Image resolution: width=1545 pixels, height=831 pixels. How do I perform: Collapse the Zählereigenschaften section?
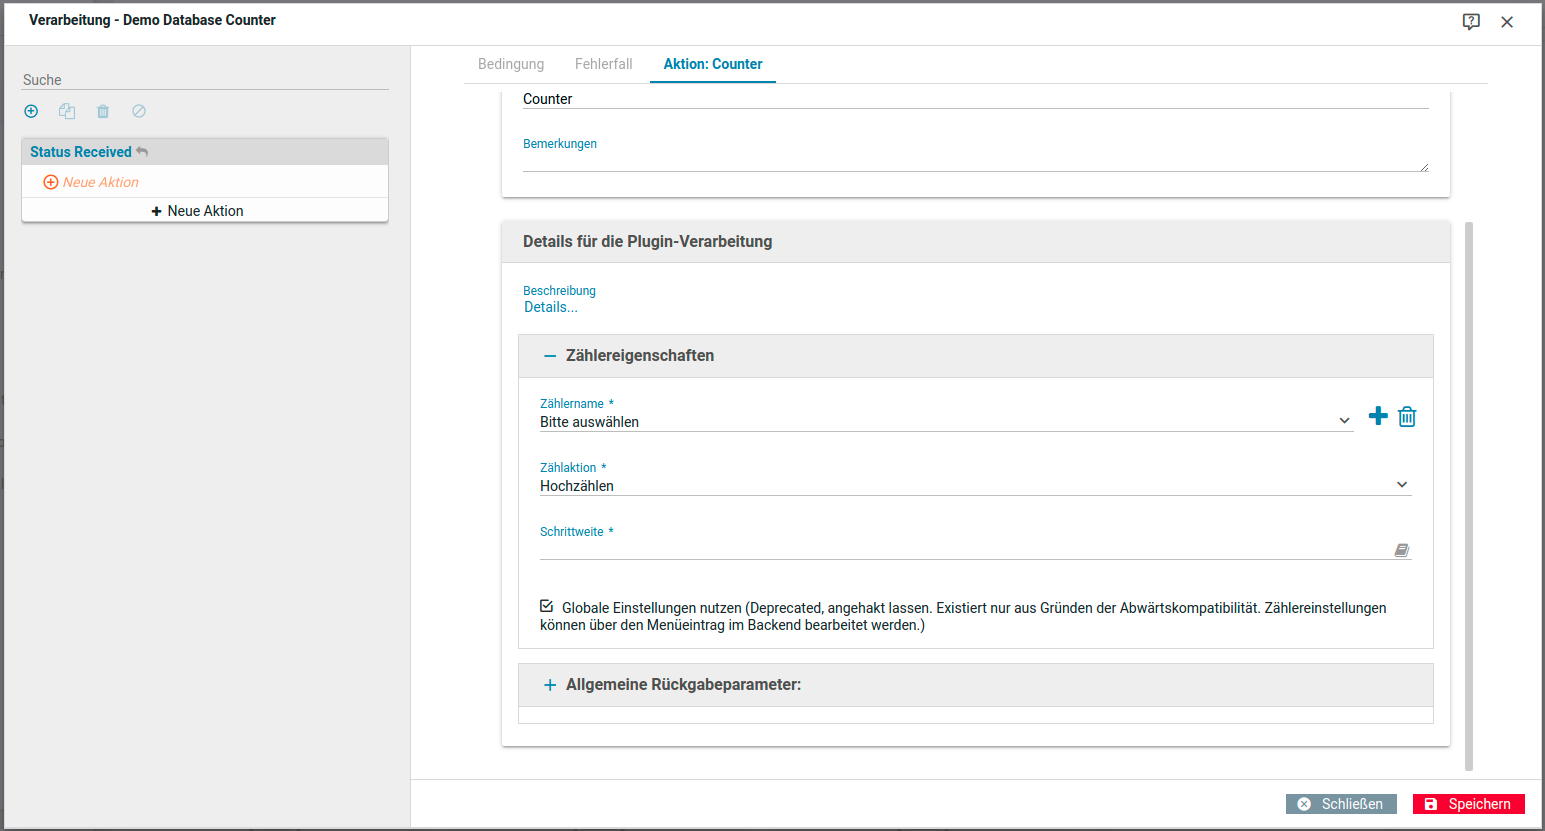coord(550,356)
